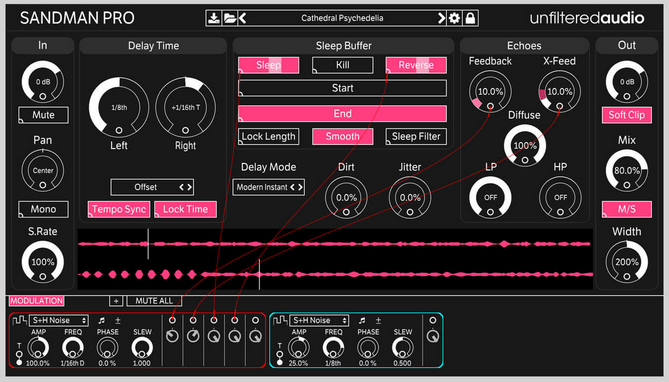Click the Cathedral Psychedelia preset name

click(x=342, y=18)
